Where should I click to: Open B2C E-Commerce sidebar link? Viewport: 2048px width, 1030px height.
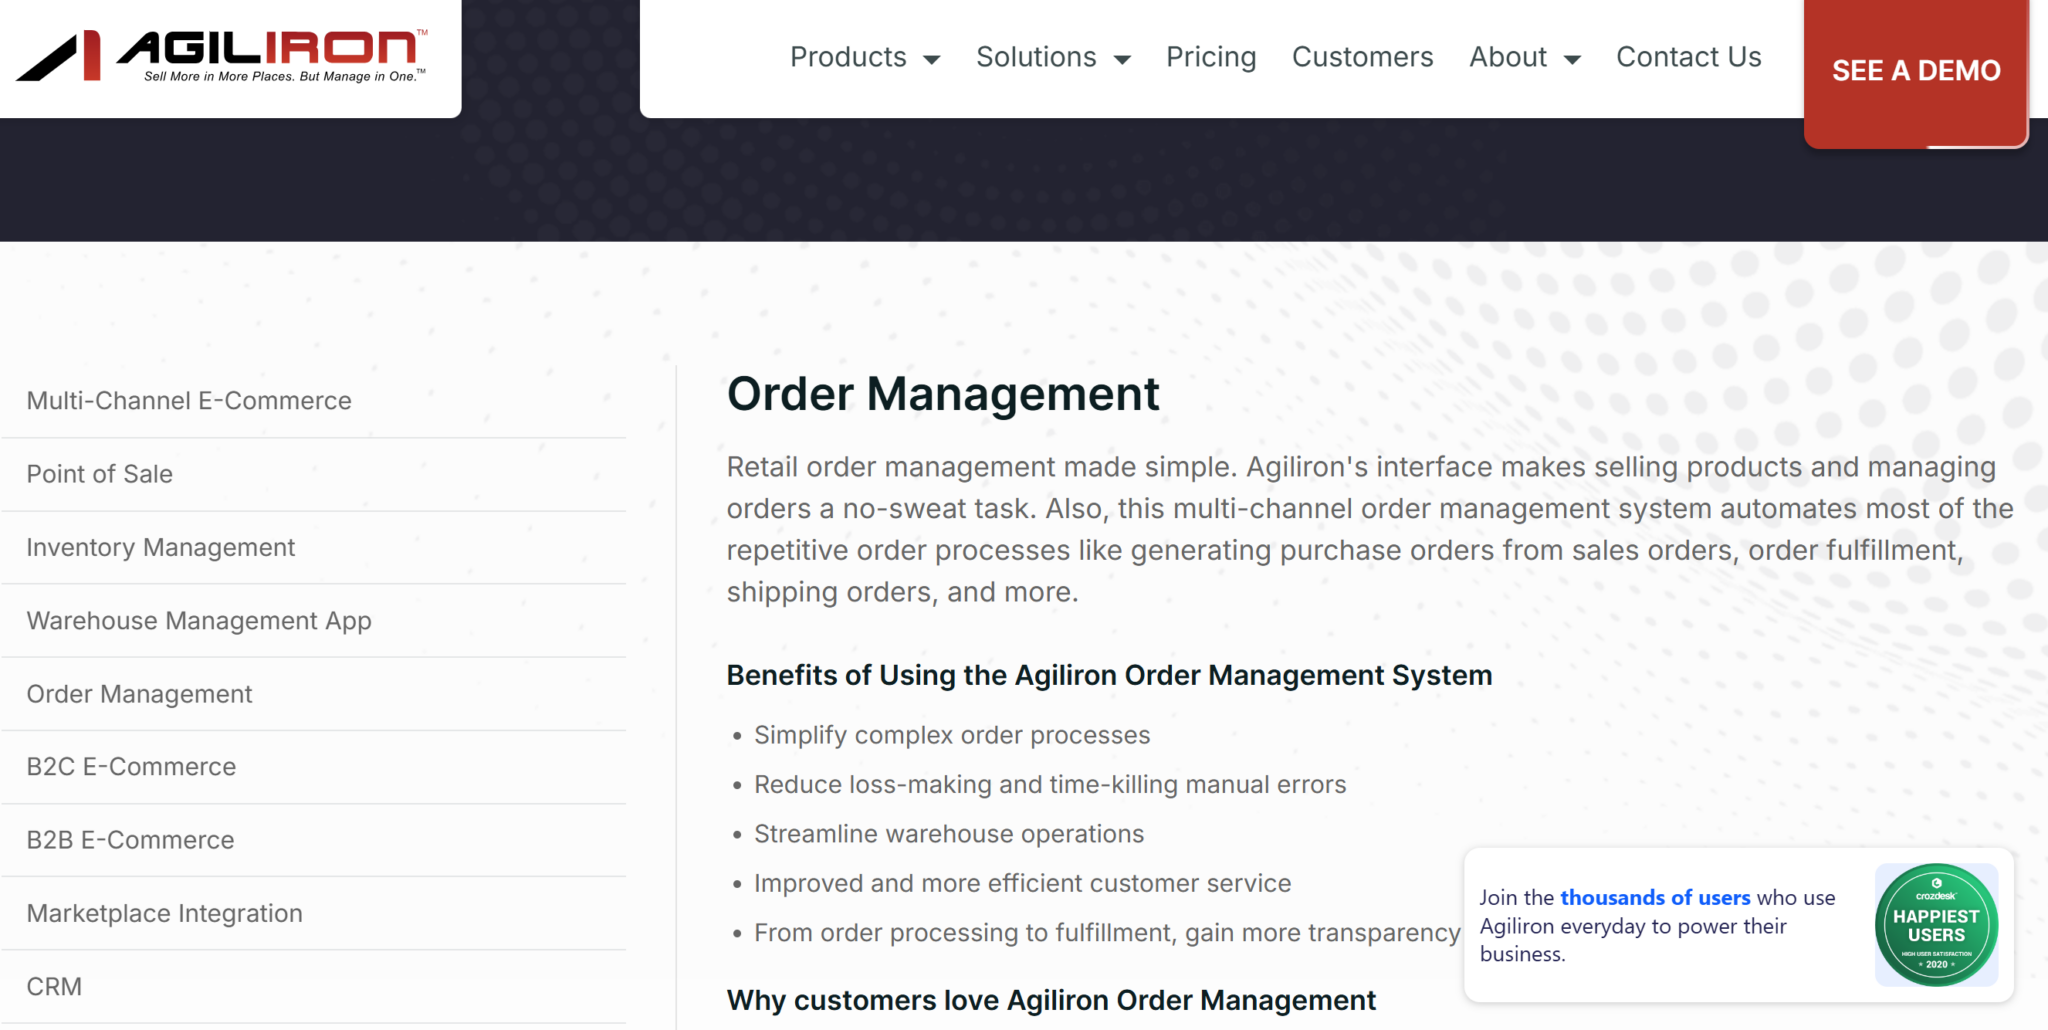point(130,766)
